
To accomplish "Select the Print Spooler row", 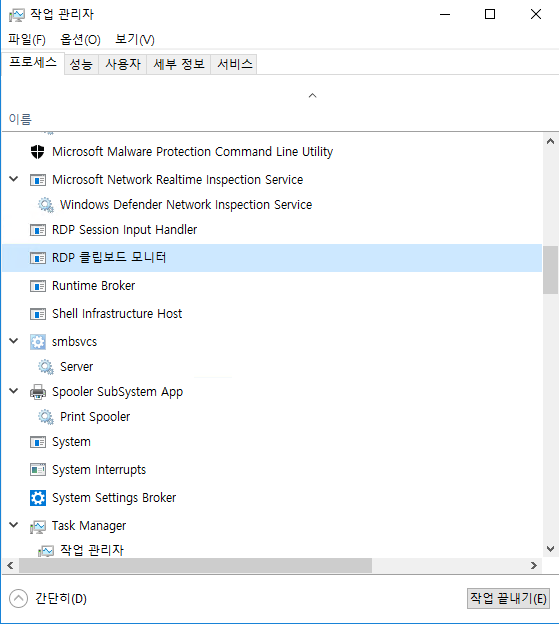I will tap(272, 417).
